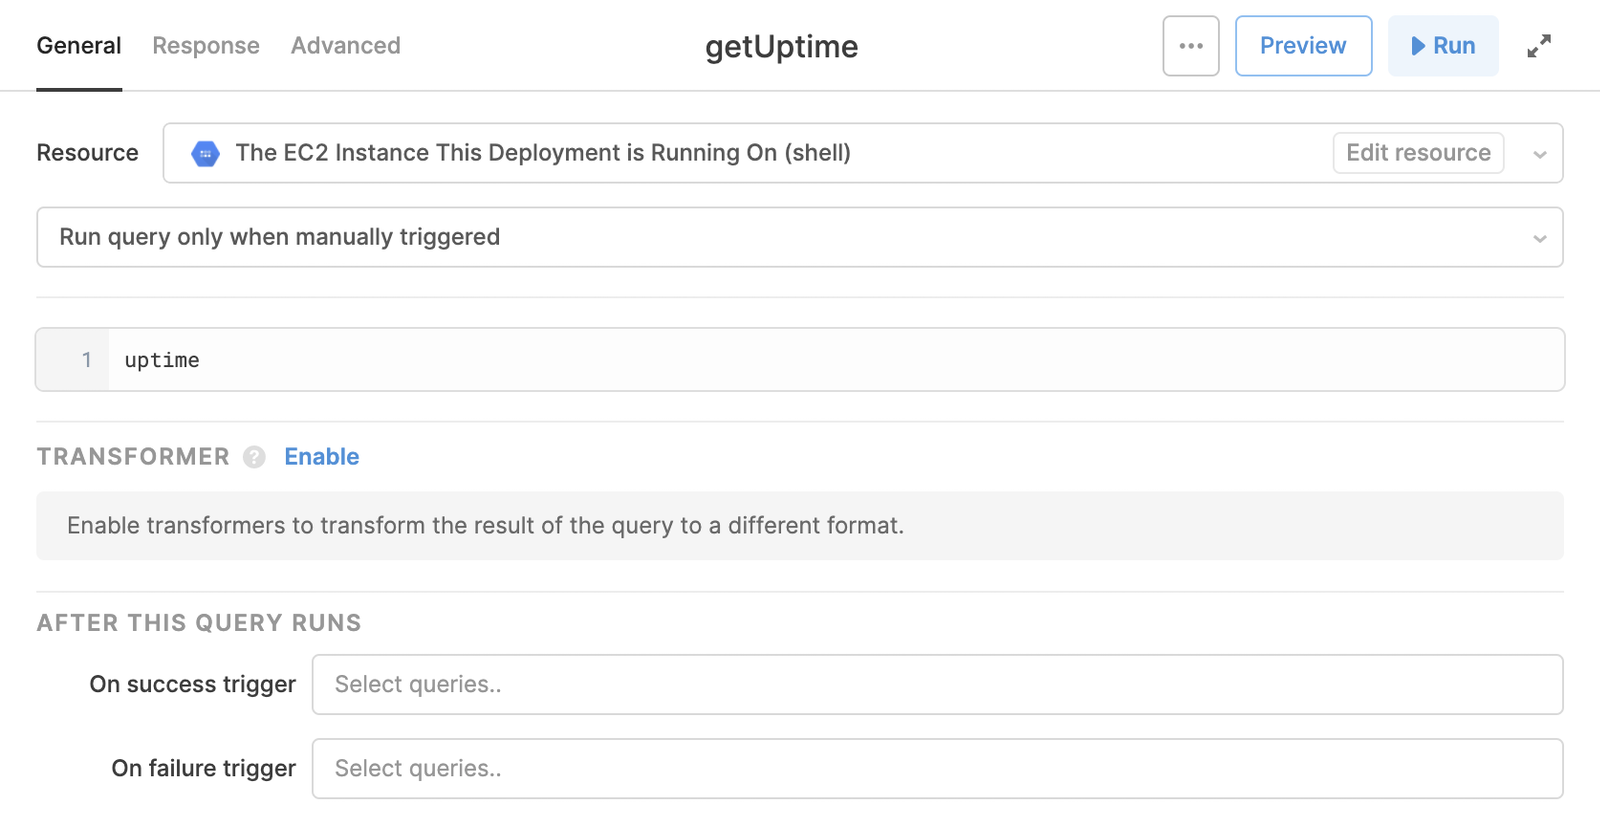The image size is (1600, 826).
Task: Click the getUptime query name
Action: tap(781, 47)
